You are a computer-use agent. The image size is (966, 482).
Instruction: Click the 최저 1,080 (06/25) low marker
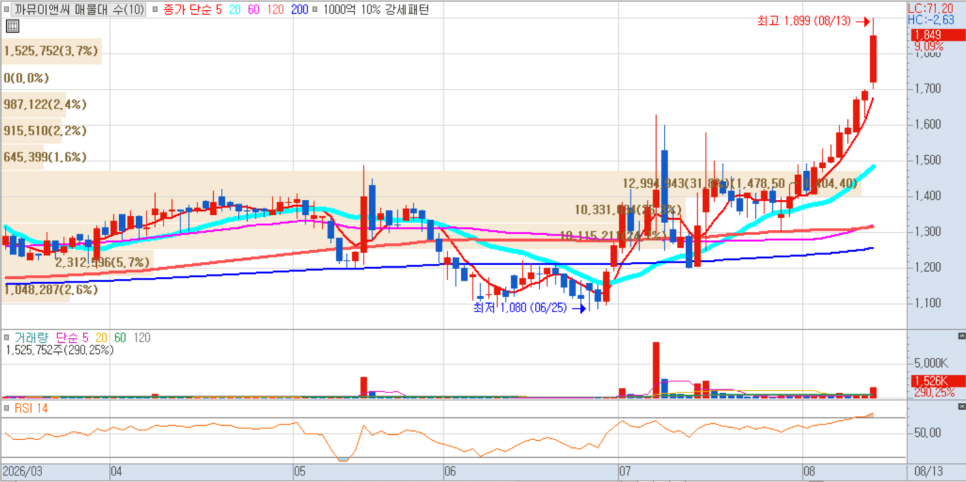(528, 308)
